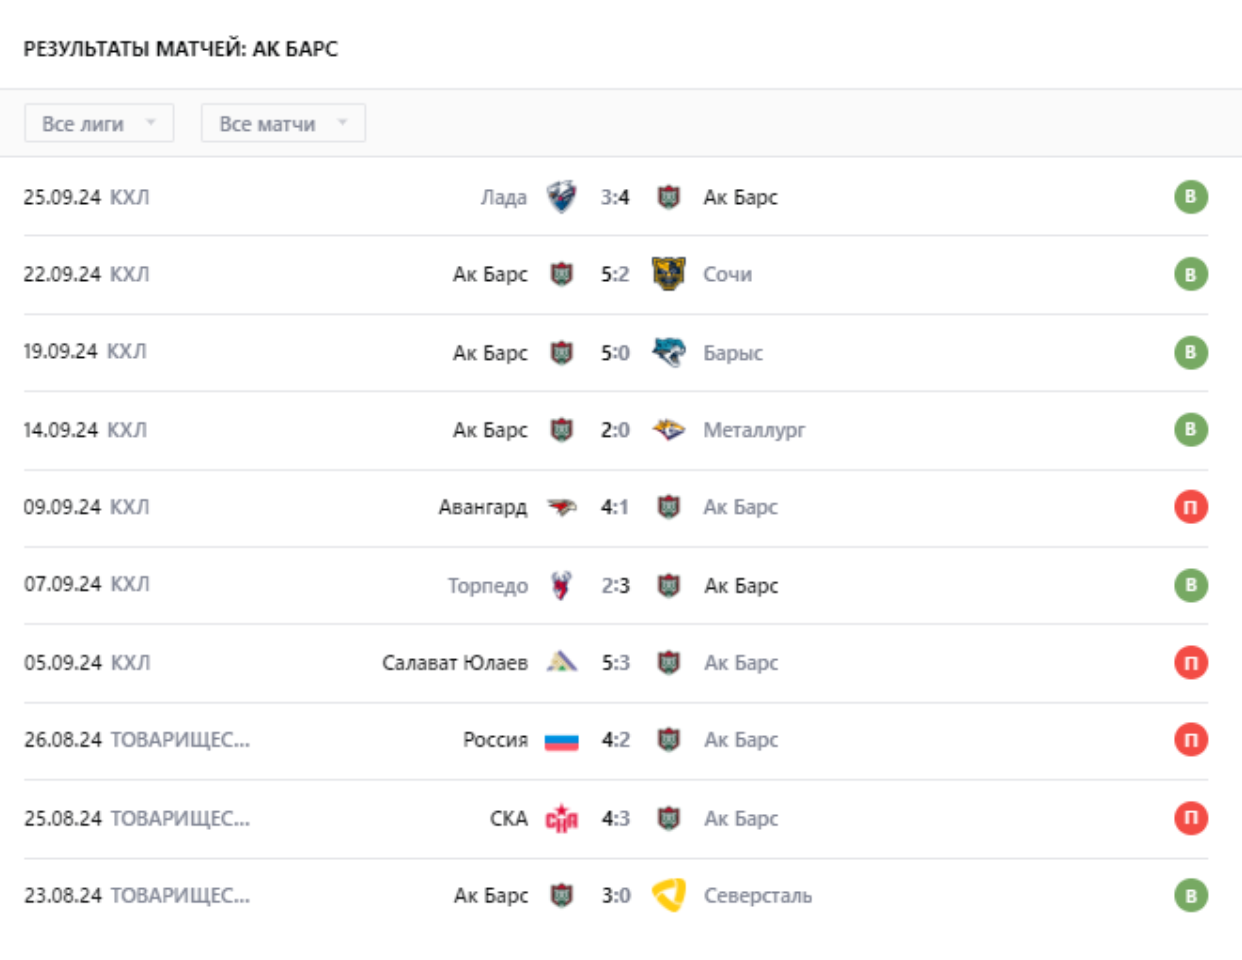This screenshot has width=1242, height=960.
Task: Click the Салават Юлаев team name
Action: click(454, 662)
